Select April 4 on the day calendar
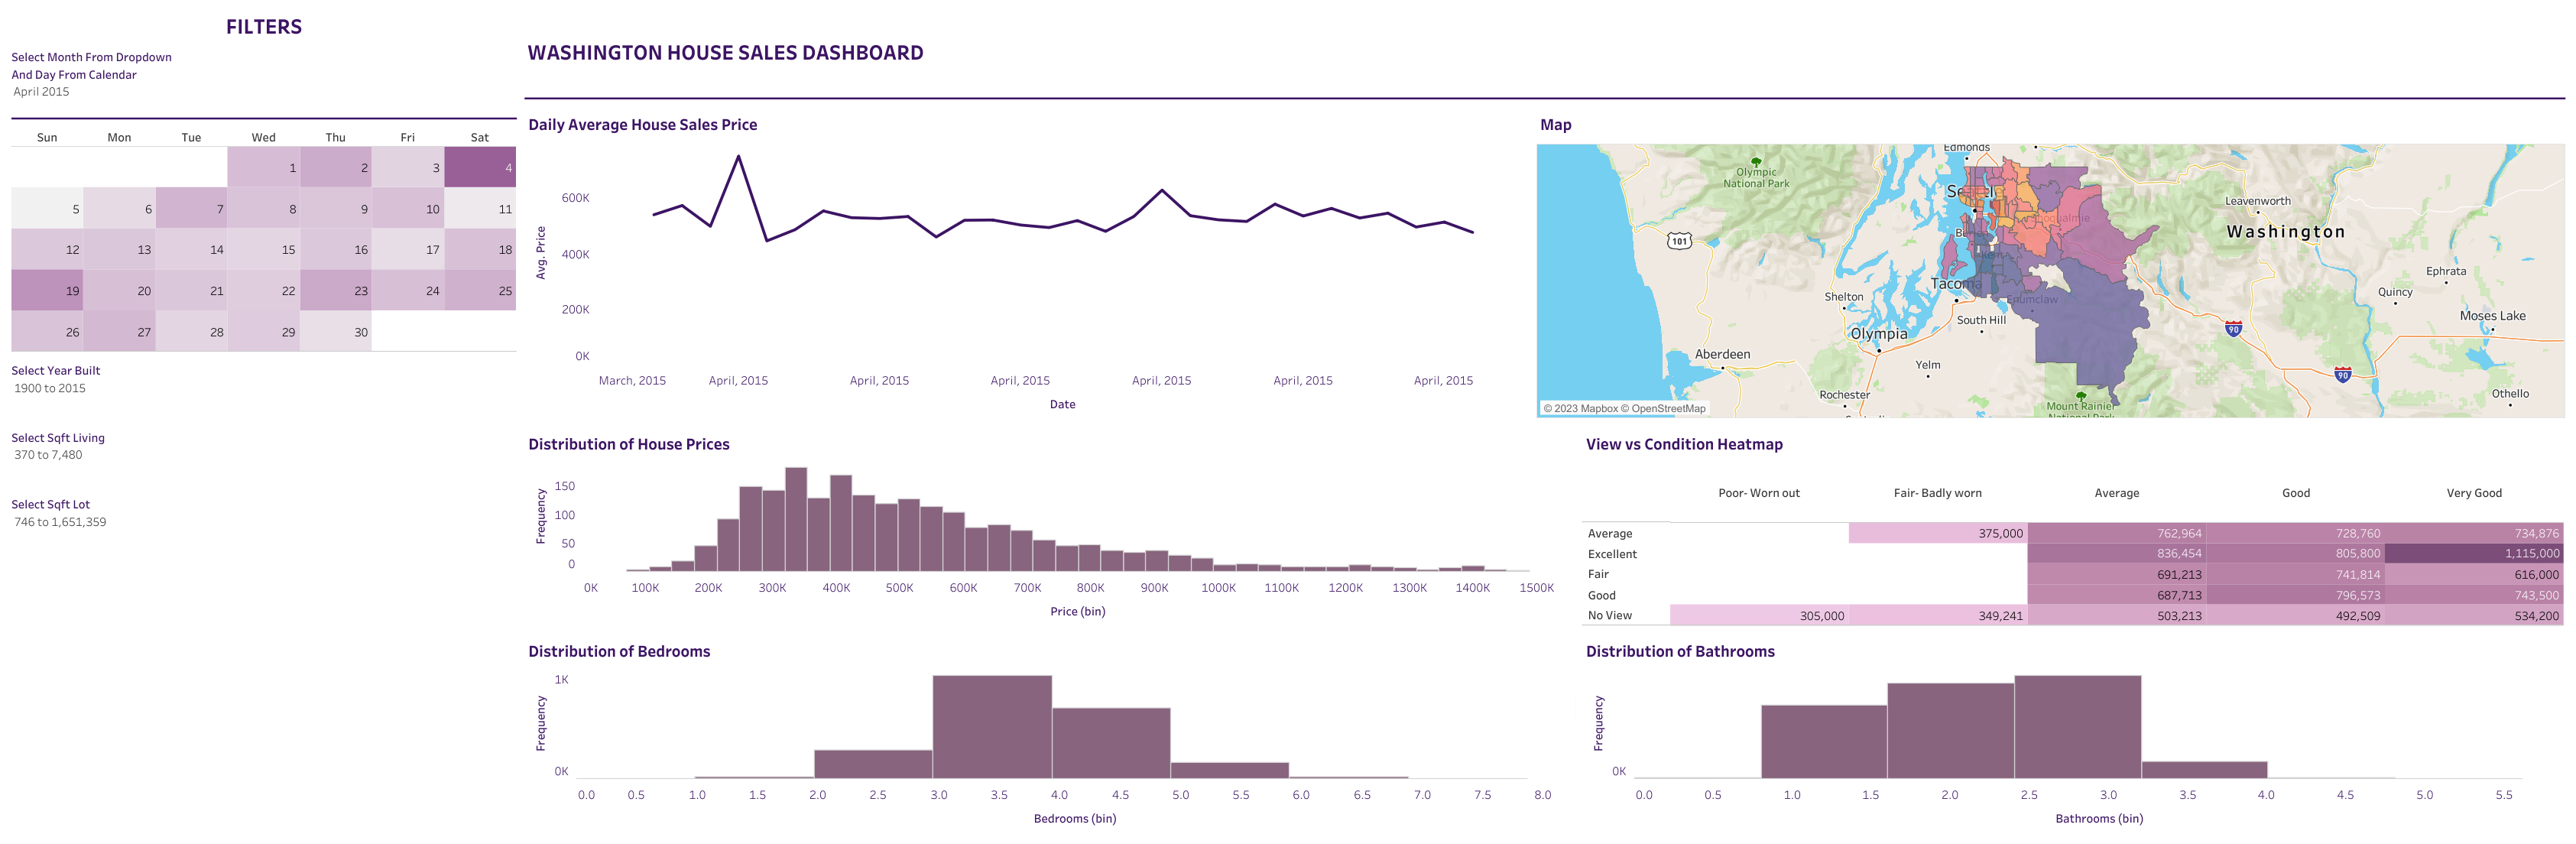 (479, 168)
